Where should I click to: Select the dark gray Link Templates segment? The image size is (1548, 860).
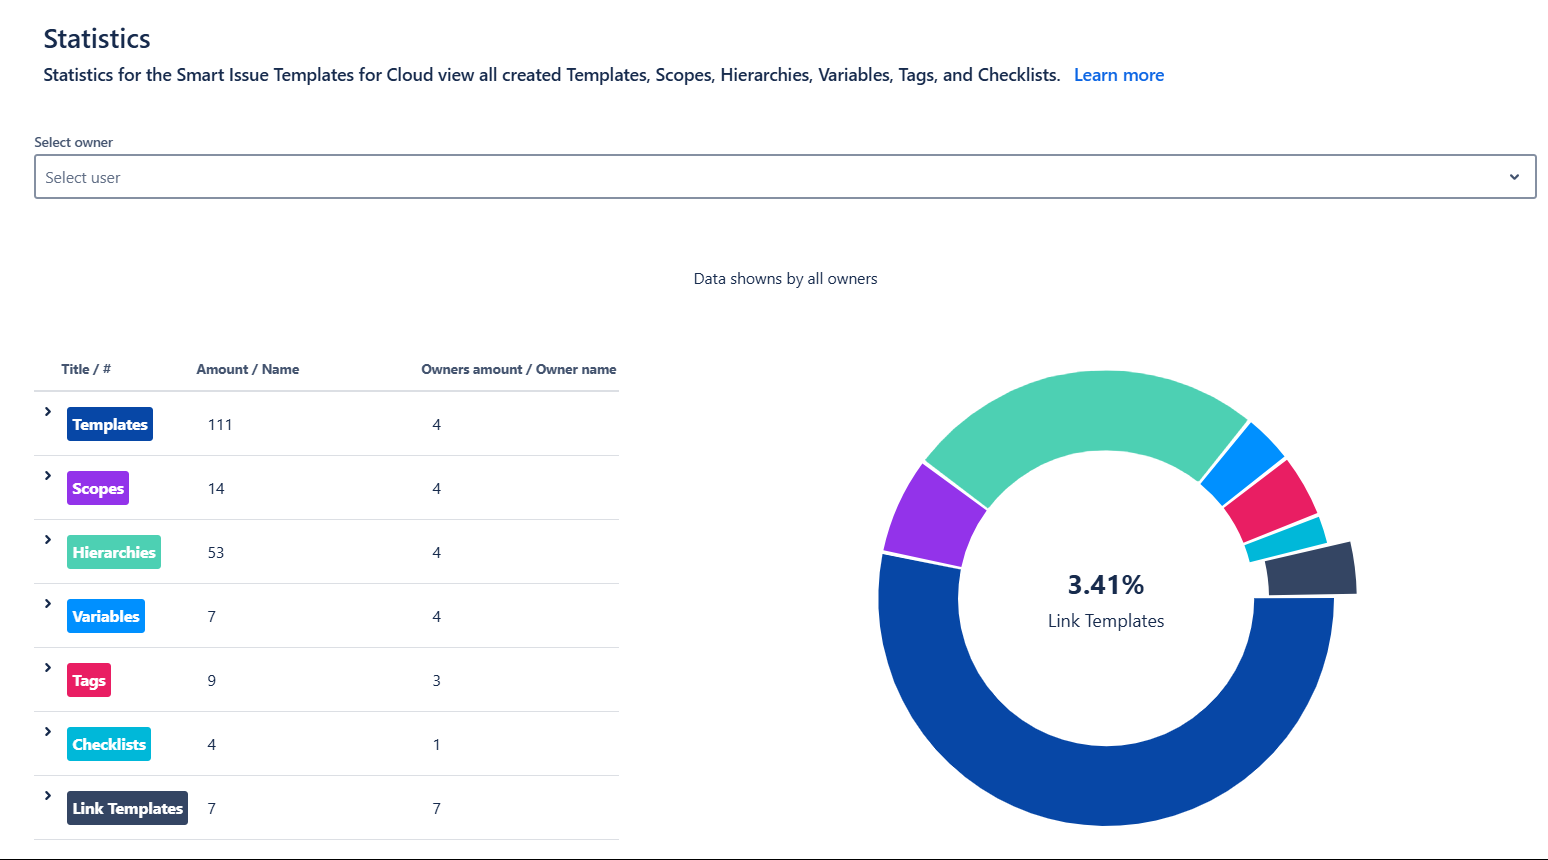pyautogui.click(x=1311, y=571)
